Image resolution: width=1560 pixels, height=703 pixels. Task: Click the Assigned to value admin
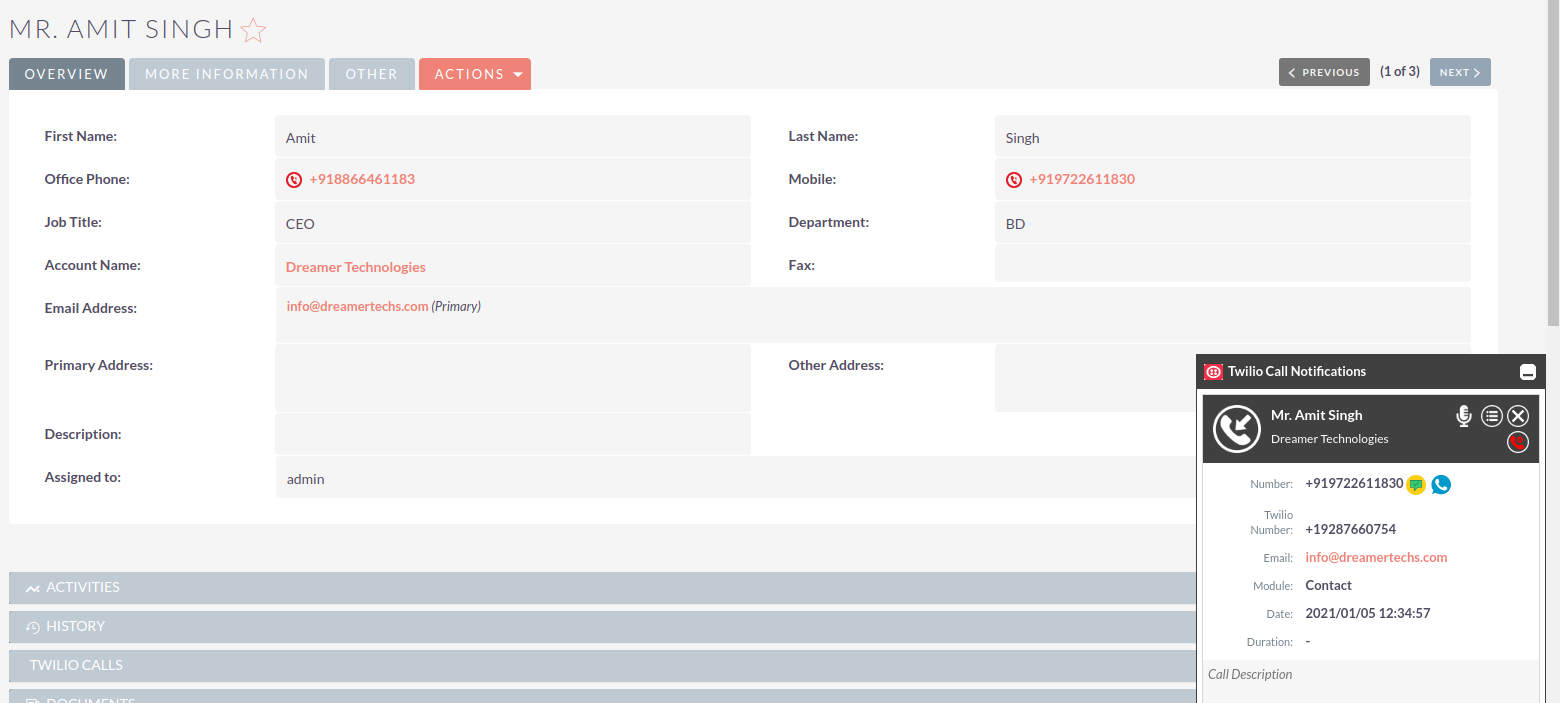click(x=306, y=479)
